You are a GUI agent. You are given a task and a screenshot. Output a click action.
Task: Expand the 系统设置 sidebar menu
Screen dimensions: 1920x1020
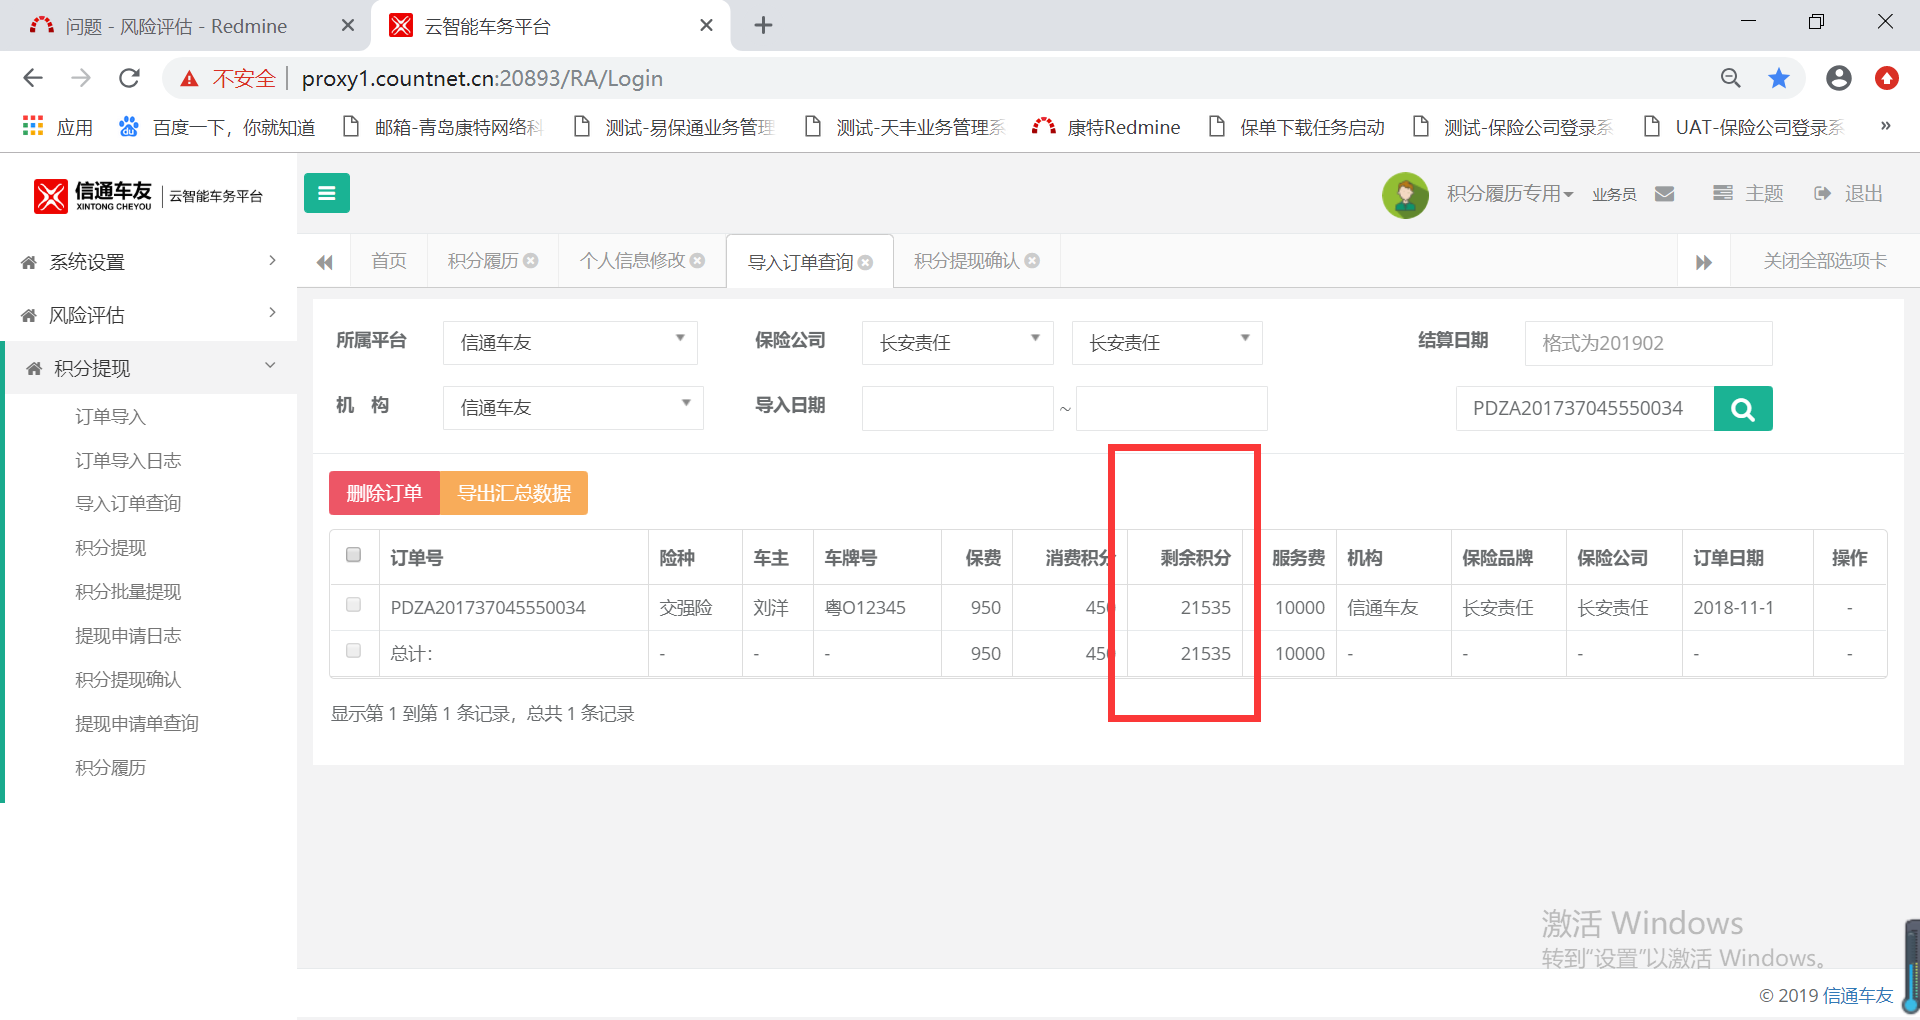click(x=149, y=262)
